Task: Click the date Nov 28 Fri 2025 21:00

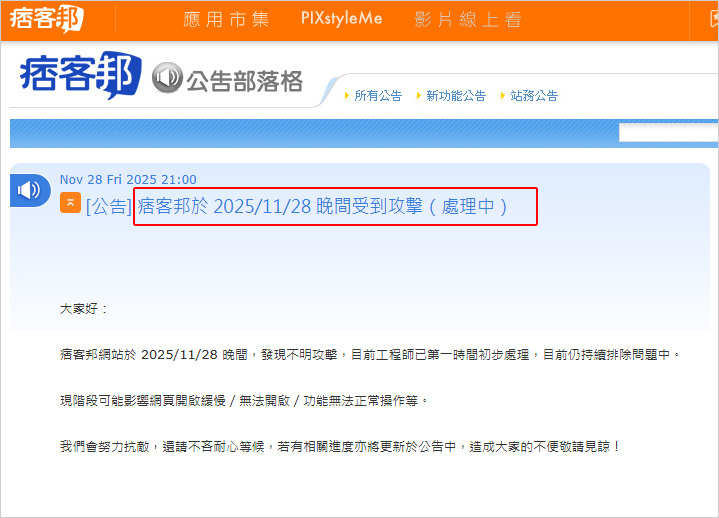Action: pyautogui.click(x=128, y=179)
